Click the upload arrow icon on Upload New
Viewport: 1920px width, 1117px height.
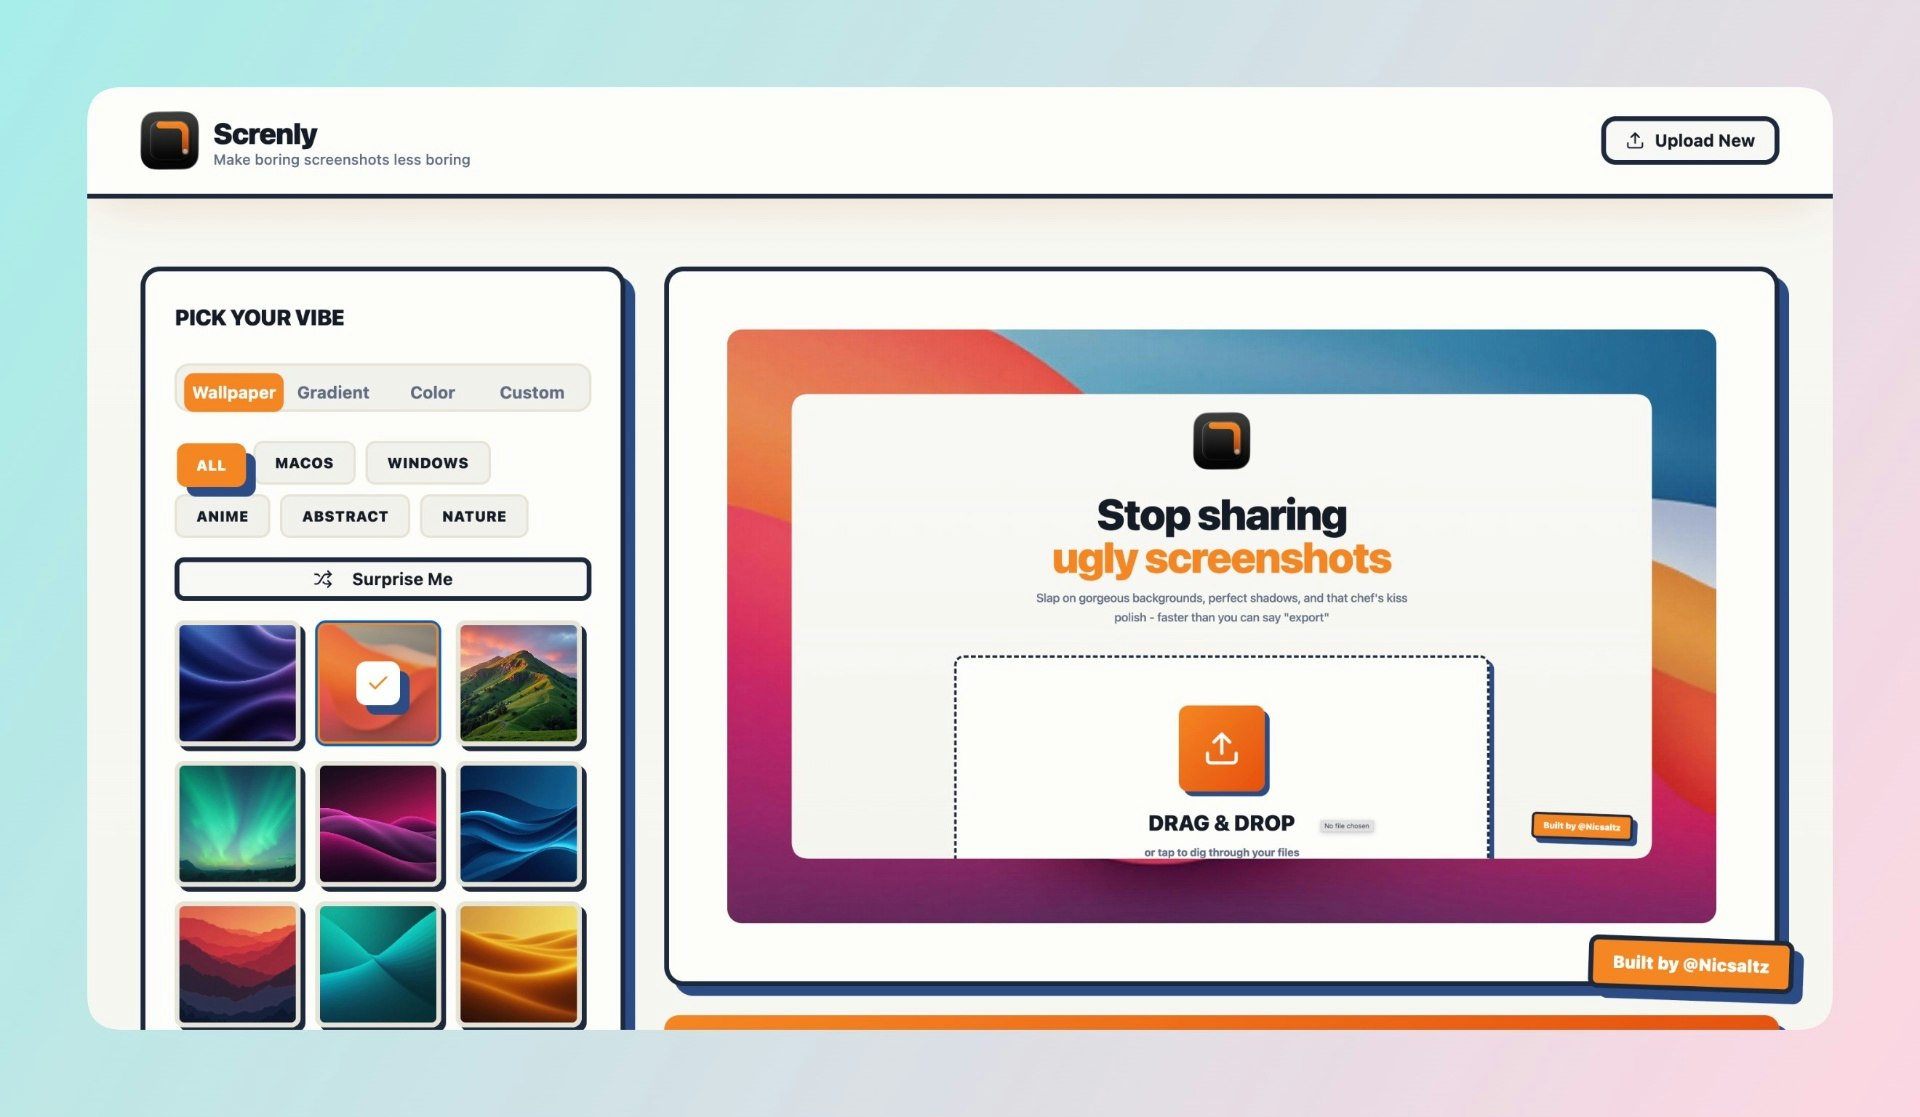(x=1634, y=140)
